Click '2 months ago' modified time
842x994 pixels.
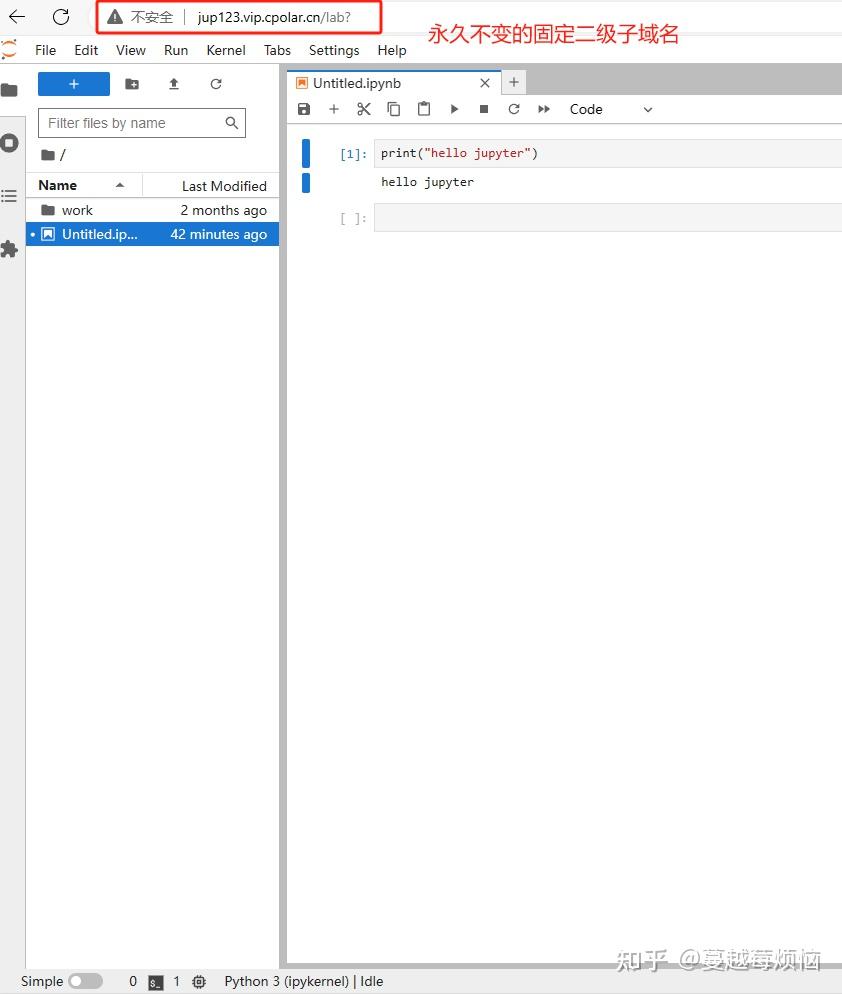click(x=223, y=210)
